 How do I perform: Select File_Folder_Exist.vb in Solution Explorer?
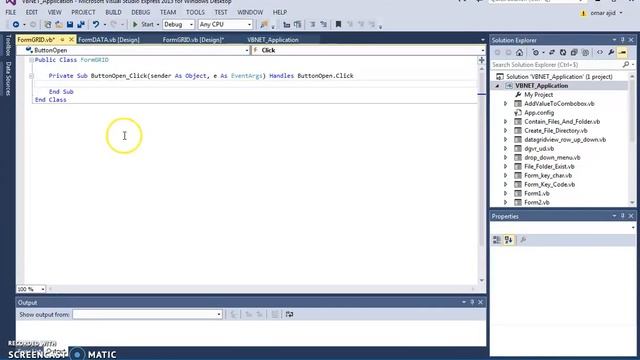tap(549, 167)
